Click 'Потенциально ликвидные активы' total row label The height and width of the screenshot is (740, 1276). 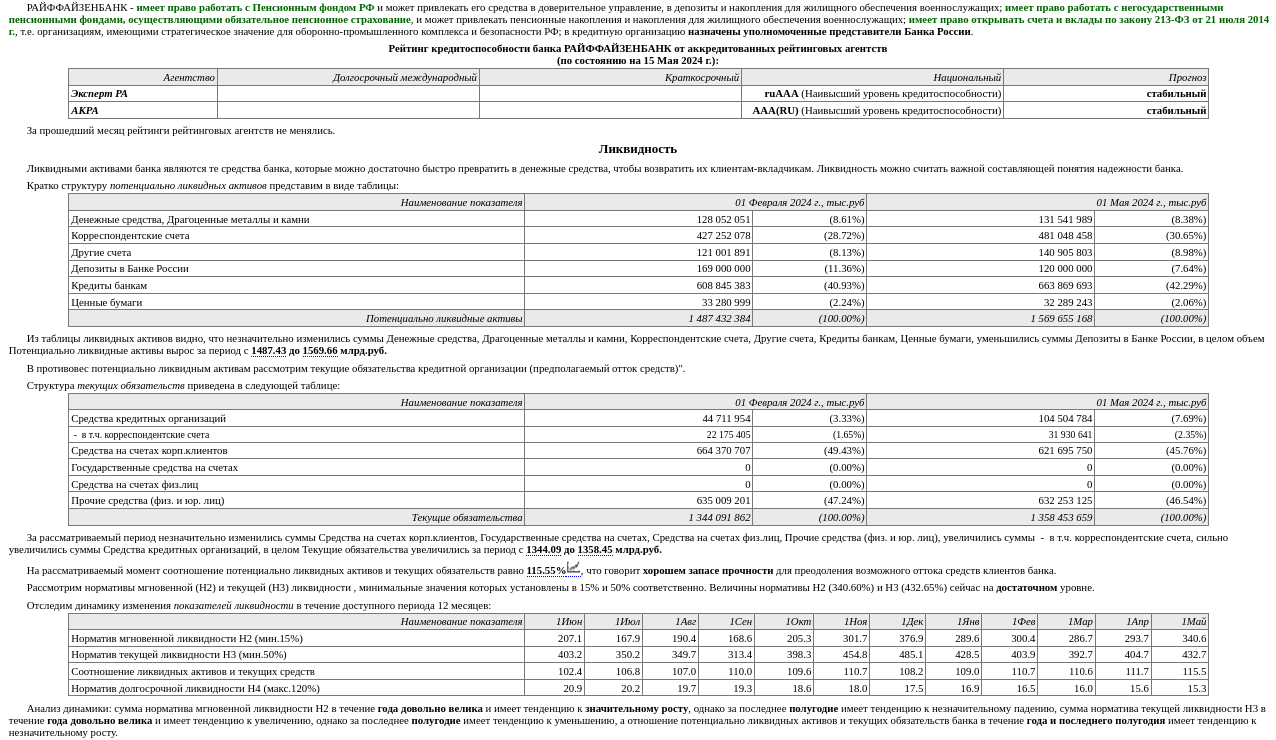click(444, 318)
